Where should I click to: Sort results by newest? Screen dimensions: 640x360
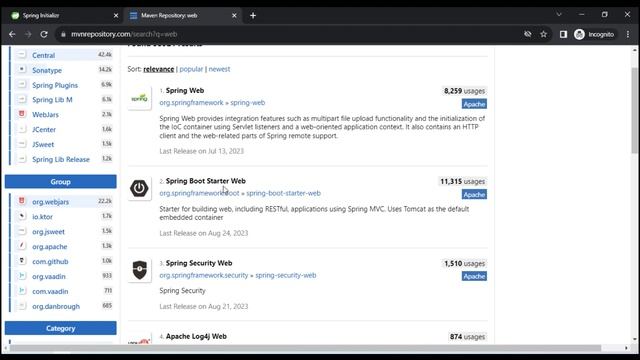click(219, 69)
